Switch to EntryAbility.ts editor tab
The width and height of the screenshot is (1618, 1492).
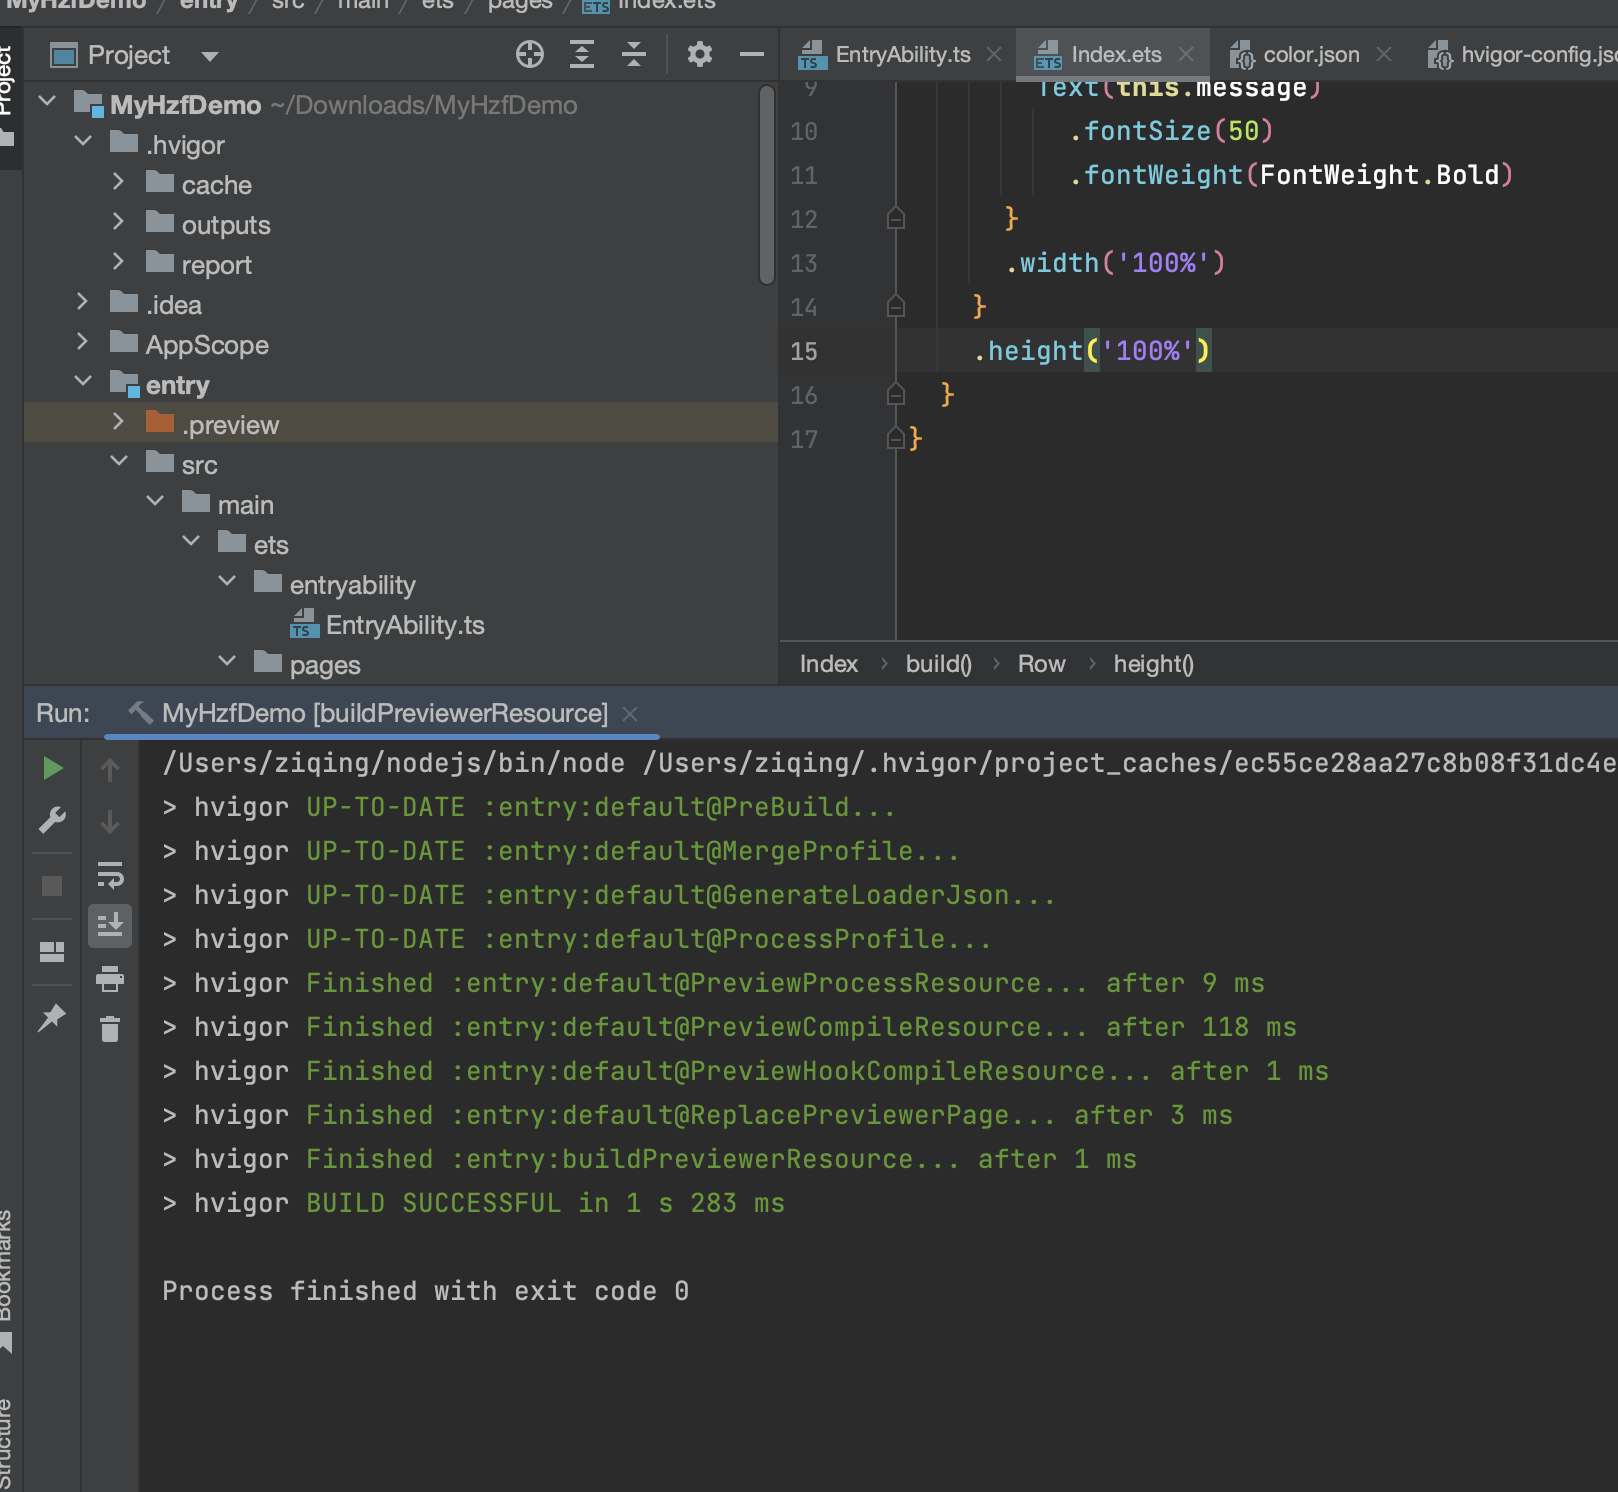tap(902, 55)
